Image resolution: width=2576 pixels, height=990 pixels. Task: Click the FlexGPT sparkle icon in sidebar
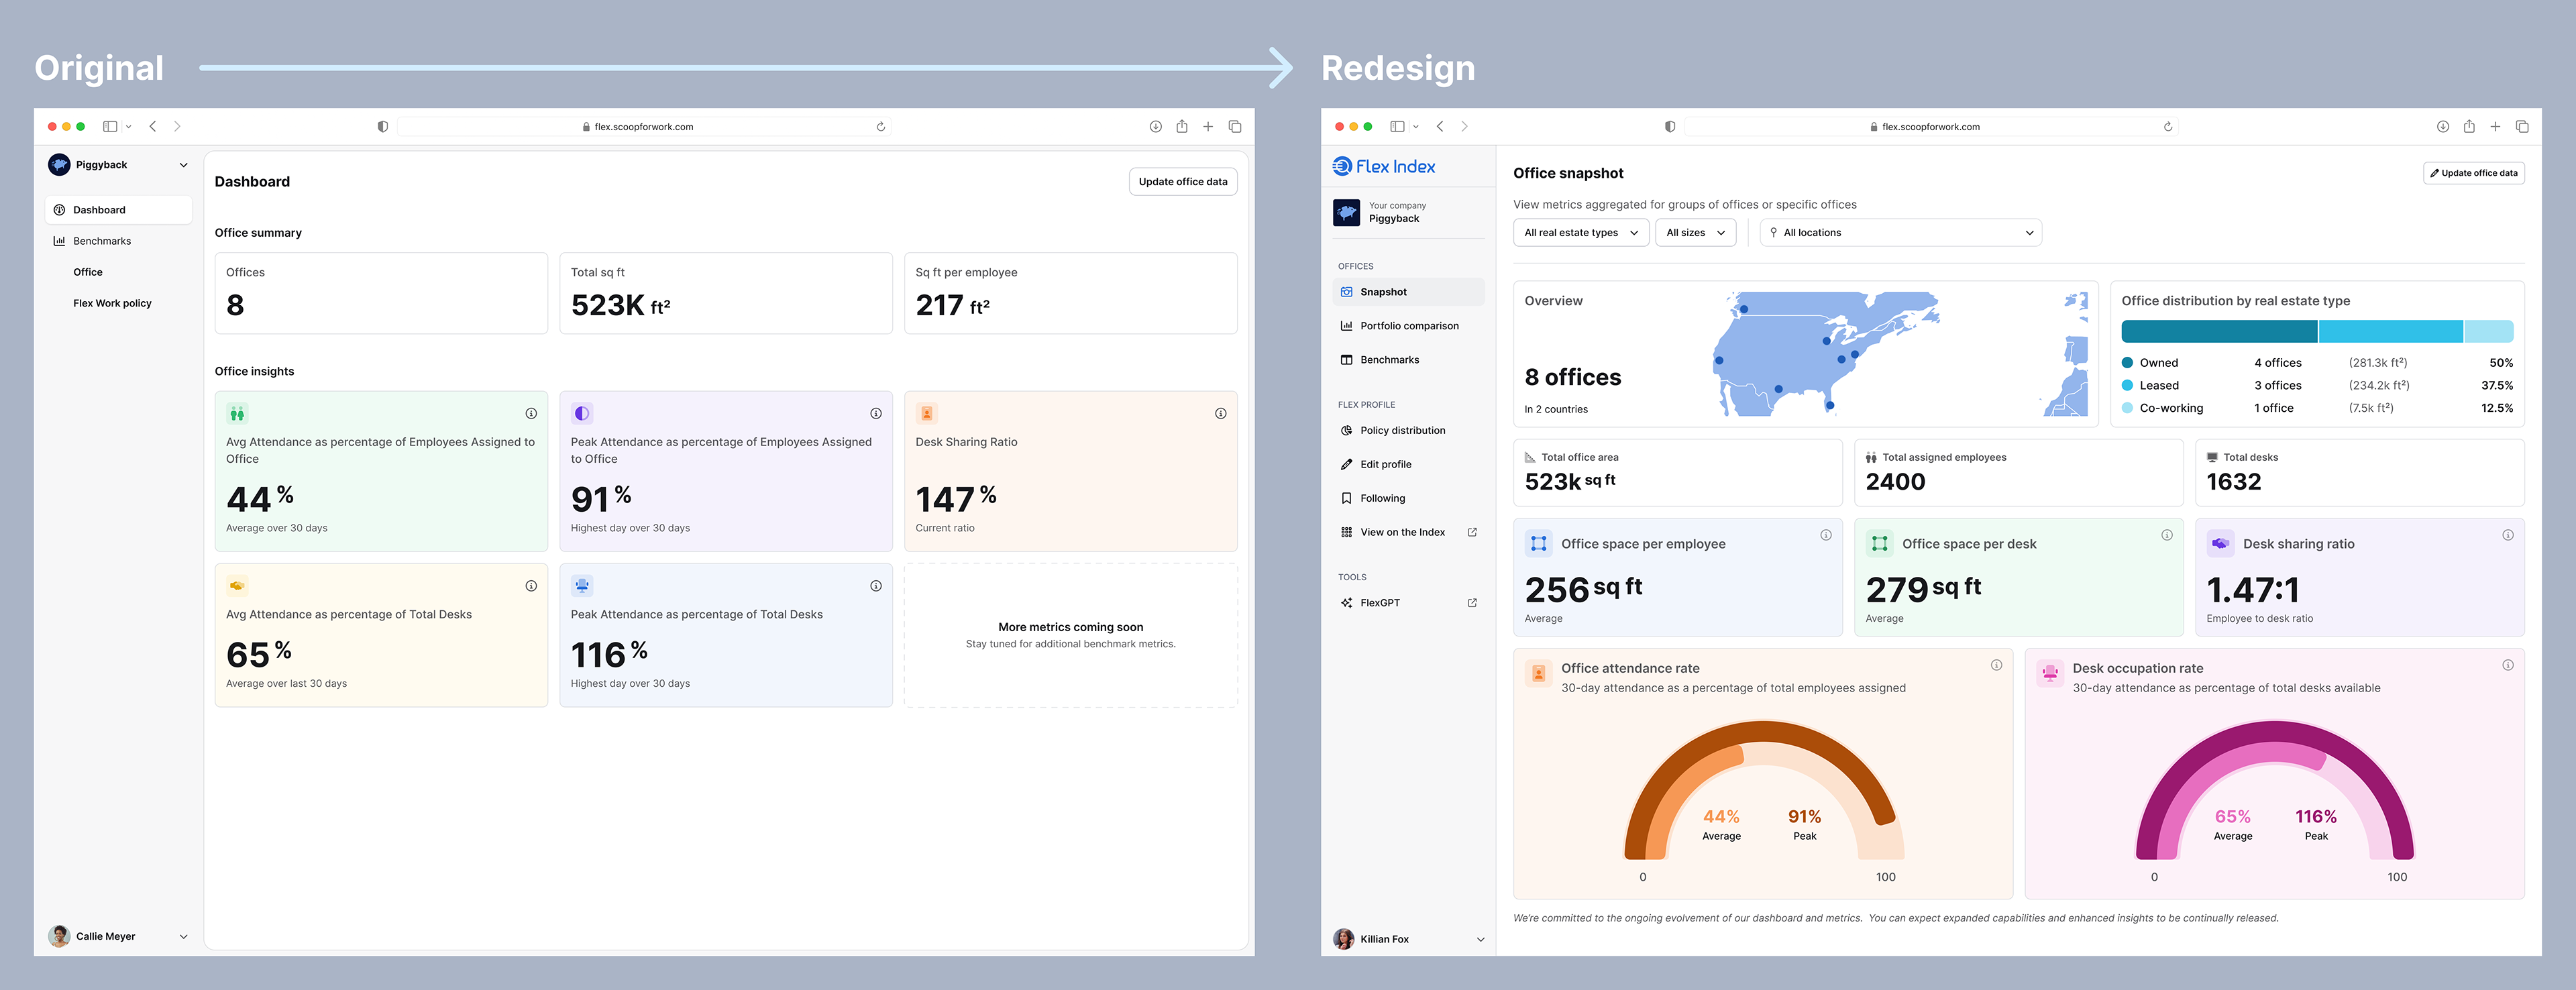pos(1346,603)
